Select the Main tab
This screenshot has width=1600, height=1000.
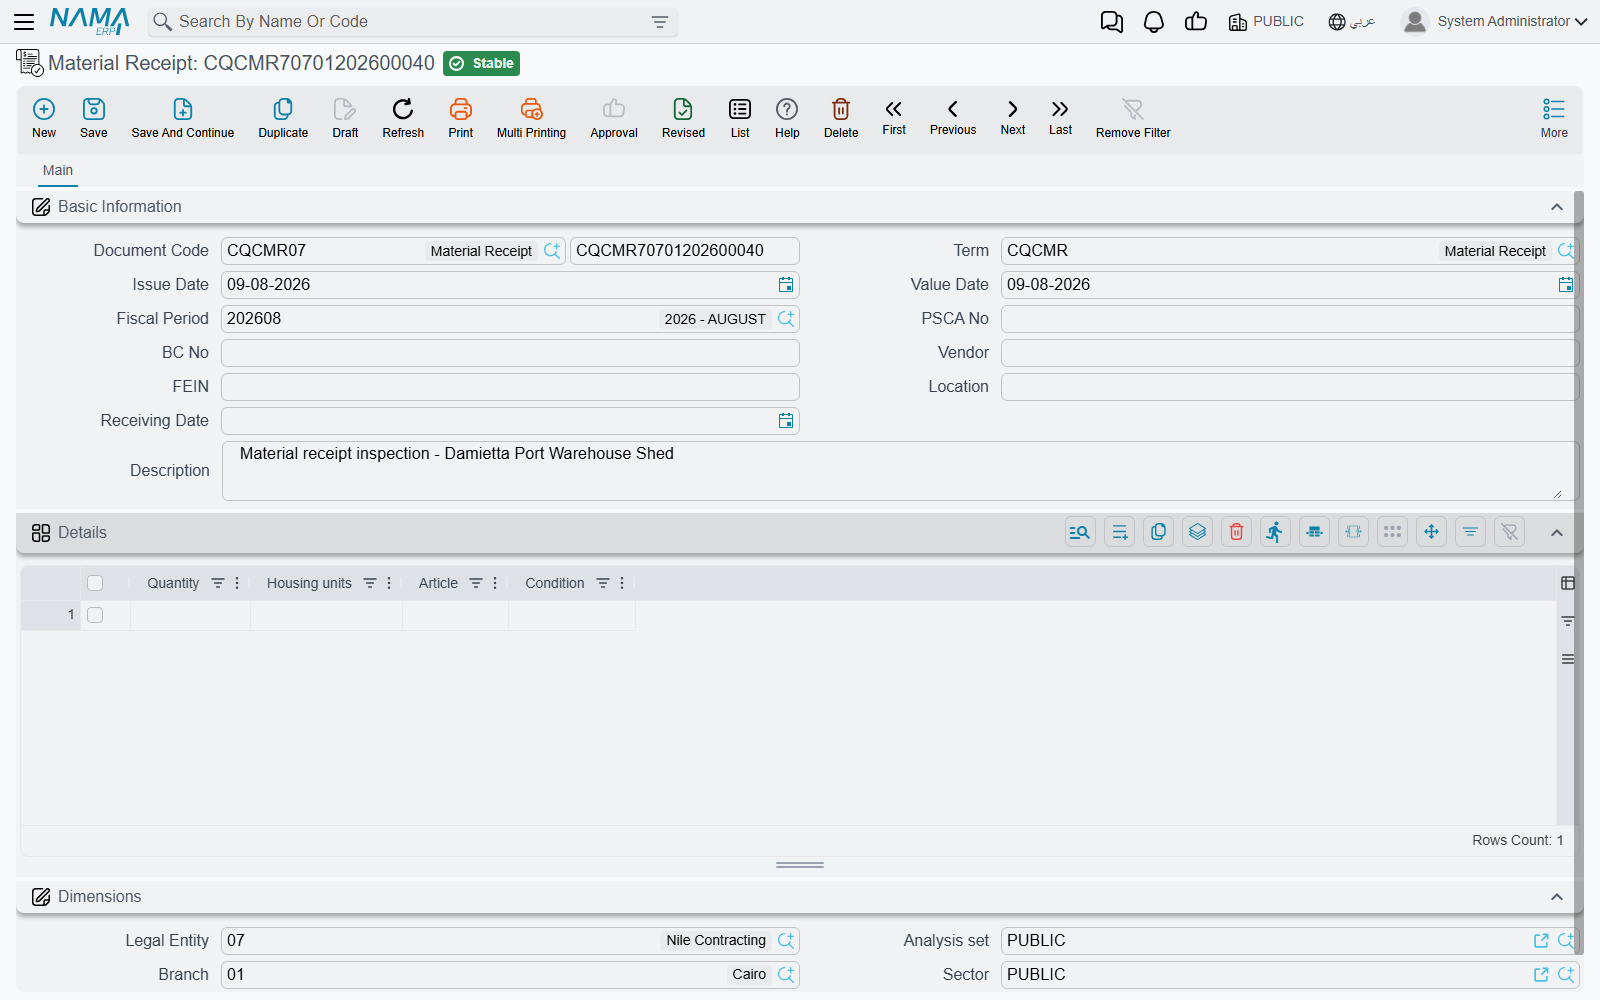click(58, 171)
